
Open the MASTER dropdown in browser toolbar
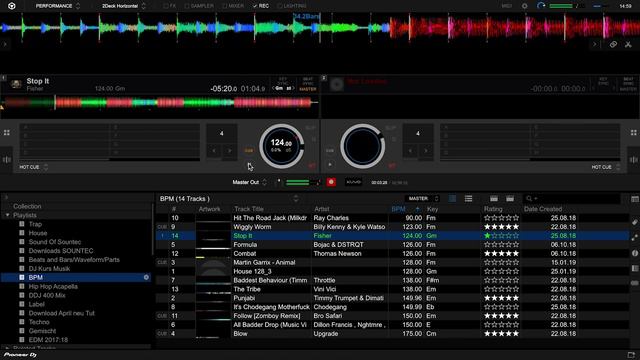(x=423, y=199)
